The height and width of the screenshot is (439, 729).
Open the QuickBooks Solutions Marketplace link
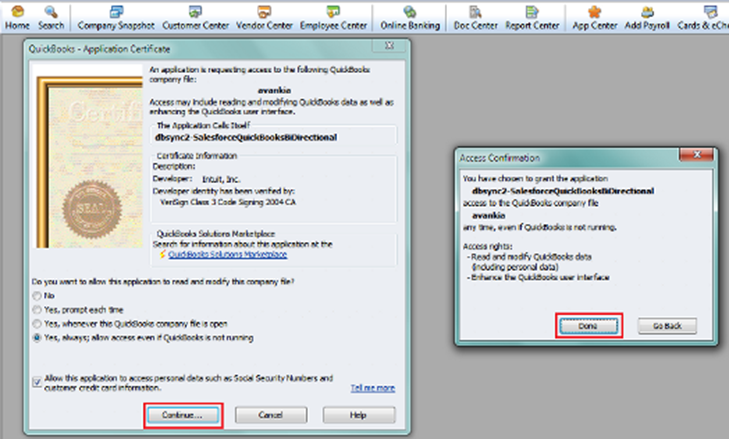tap(227, 255)
